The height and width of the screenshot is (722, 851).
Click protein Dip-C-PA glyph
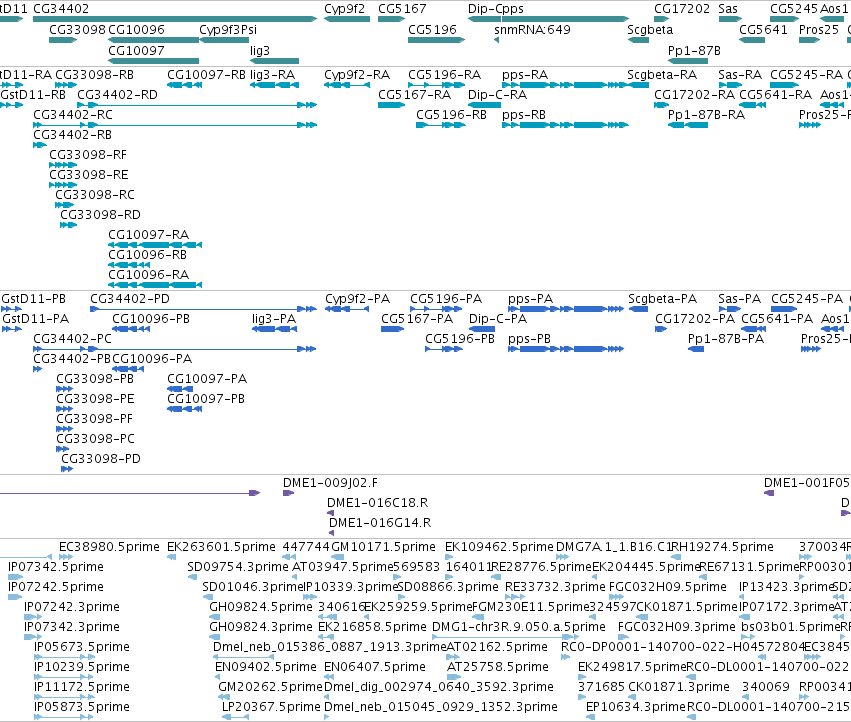(x=482, y=329)
